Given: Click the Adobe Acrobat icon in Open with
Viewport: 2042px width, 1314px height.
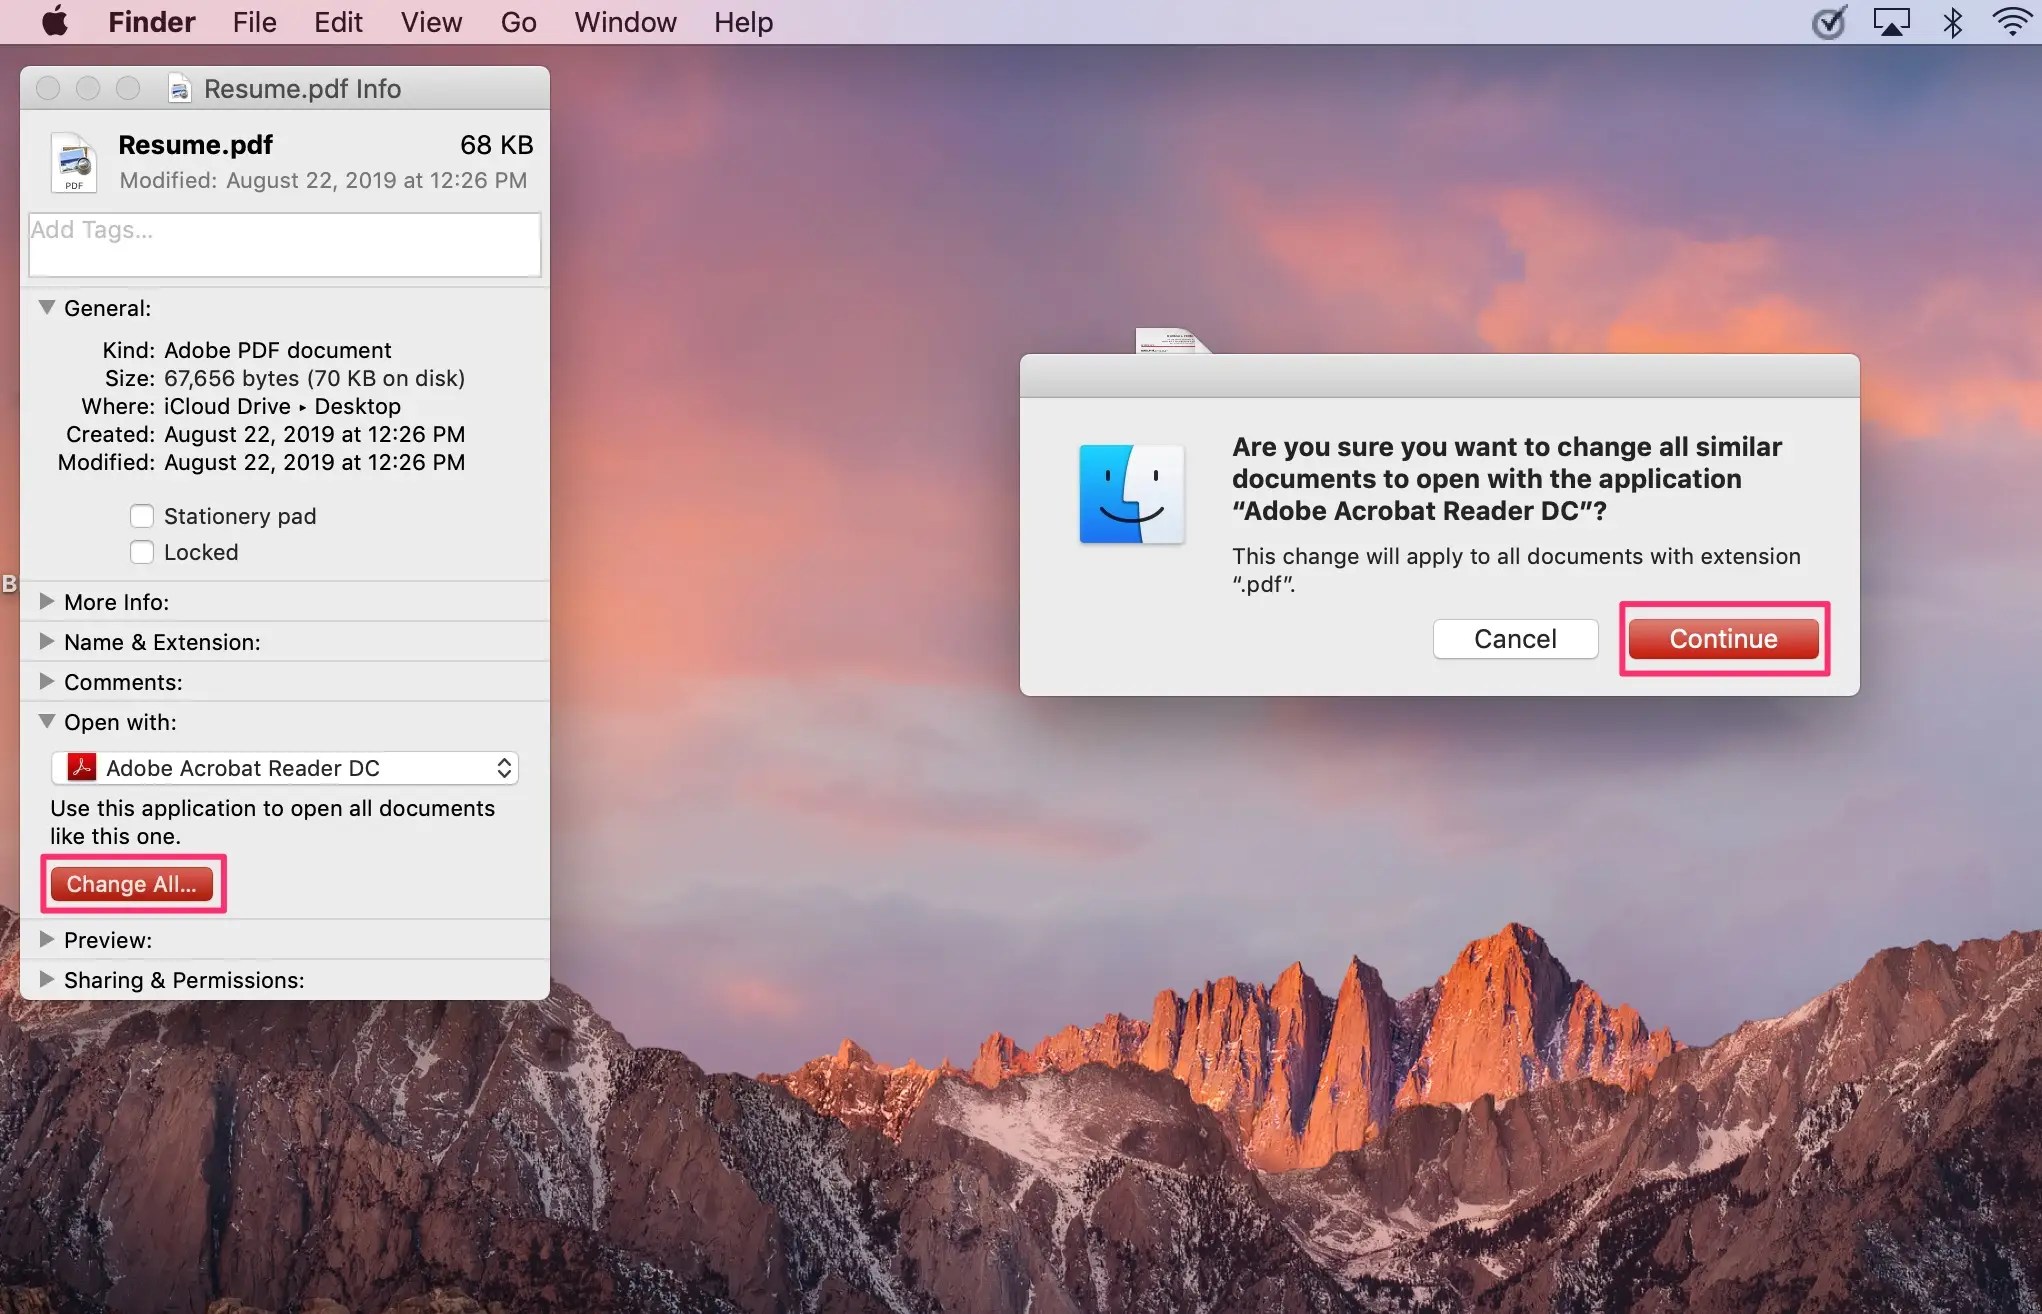Looking at the screenshot, I should coord(81,767).
